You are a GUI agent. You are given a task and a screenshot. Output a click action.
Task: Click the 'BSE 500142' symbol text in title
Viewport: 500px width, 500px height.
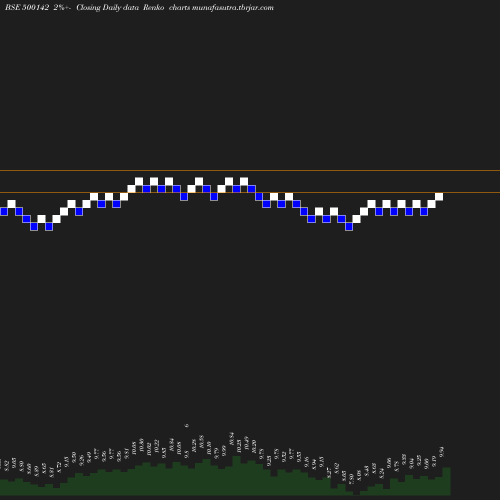pos(27,8)
